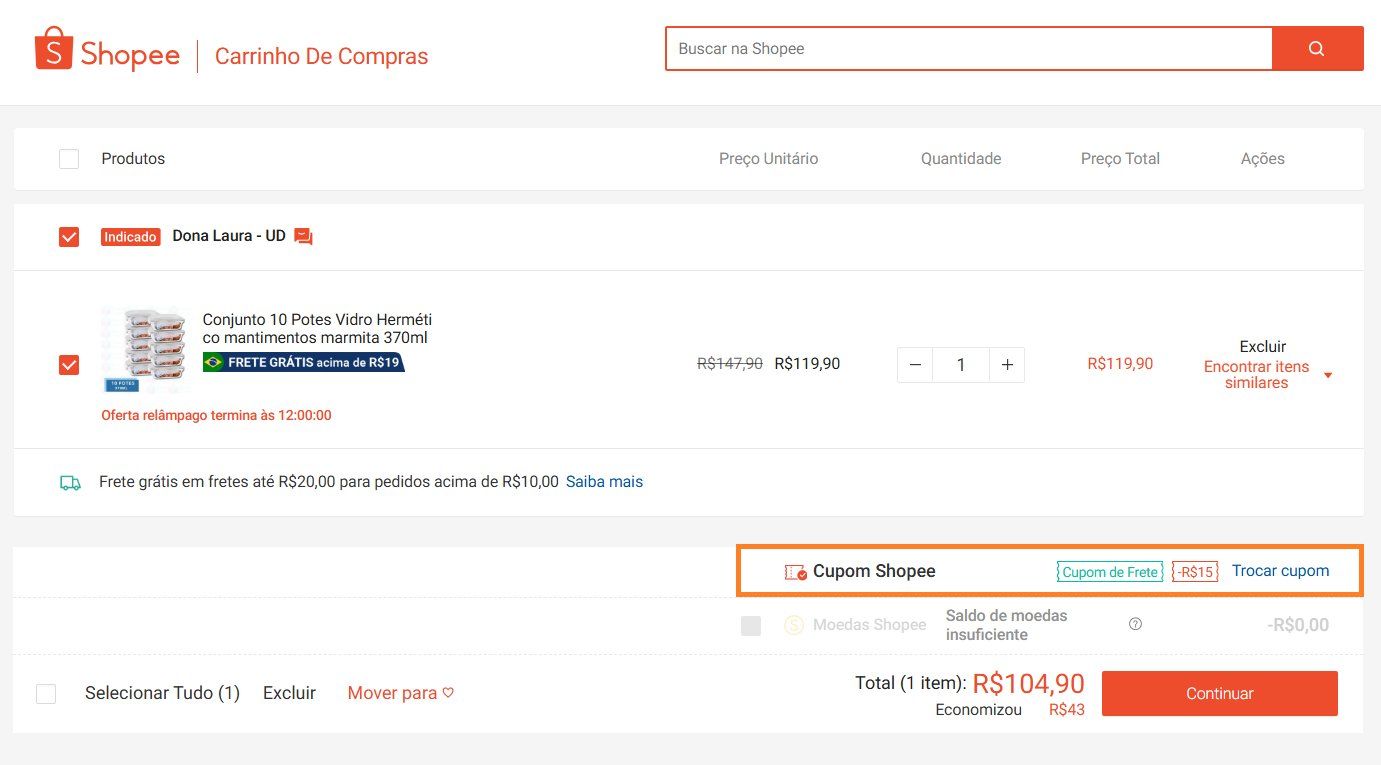Image resolution: width=1381 pixels, height=765 pixels.
Task: Click Encontrar itens similares link
Action: (x=1256, y=375)
